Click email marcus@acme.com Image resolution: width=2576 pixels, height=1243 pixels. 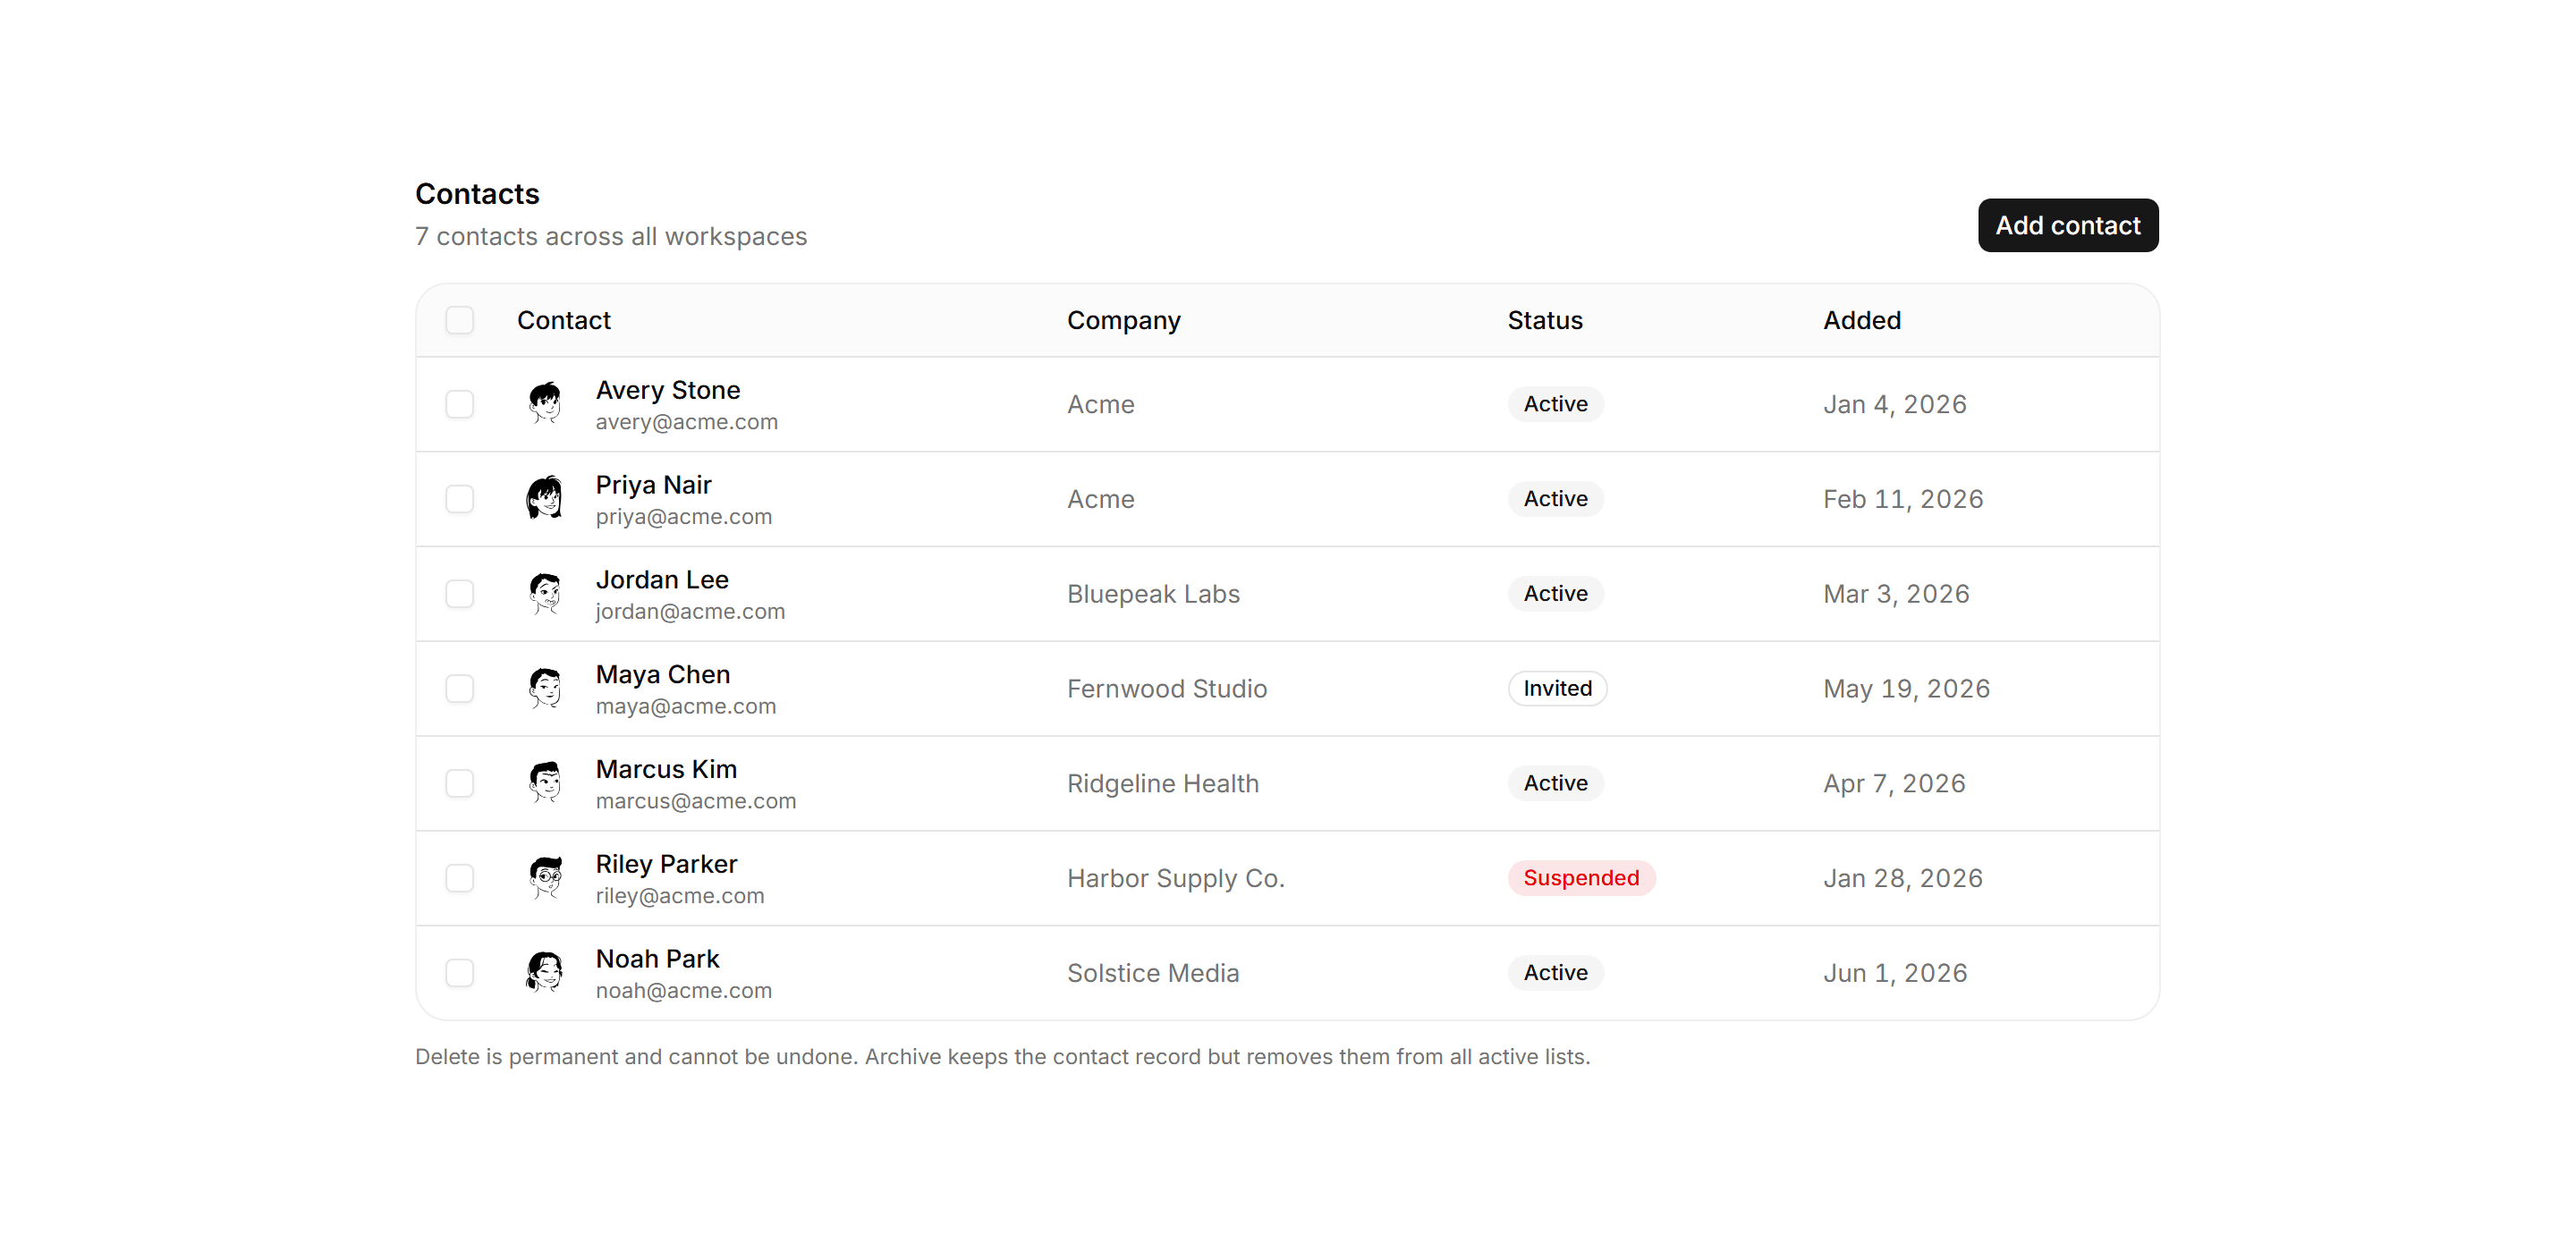pyautogui.click(x=696, y=801)
